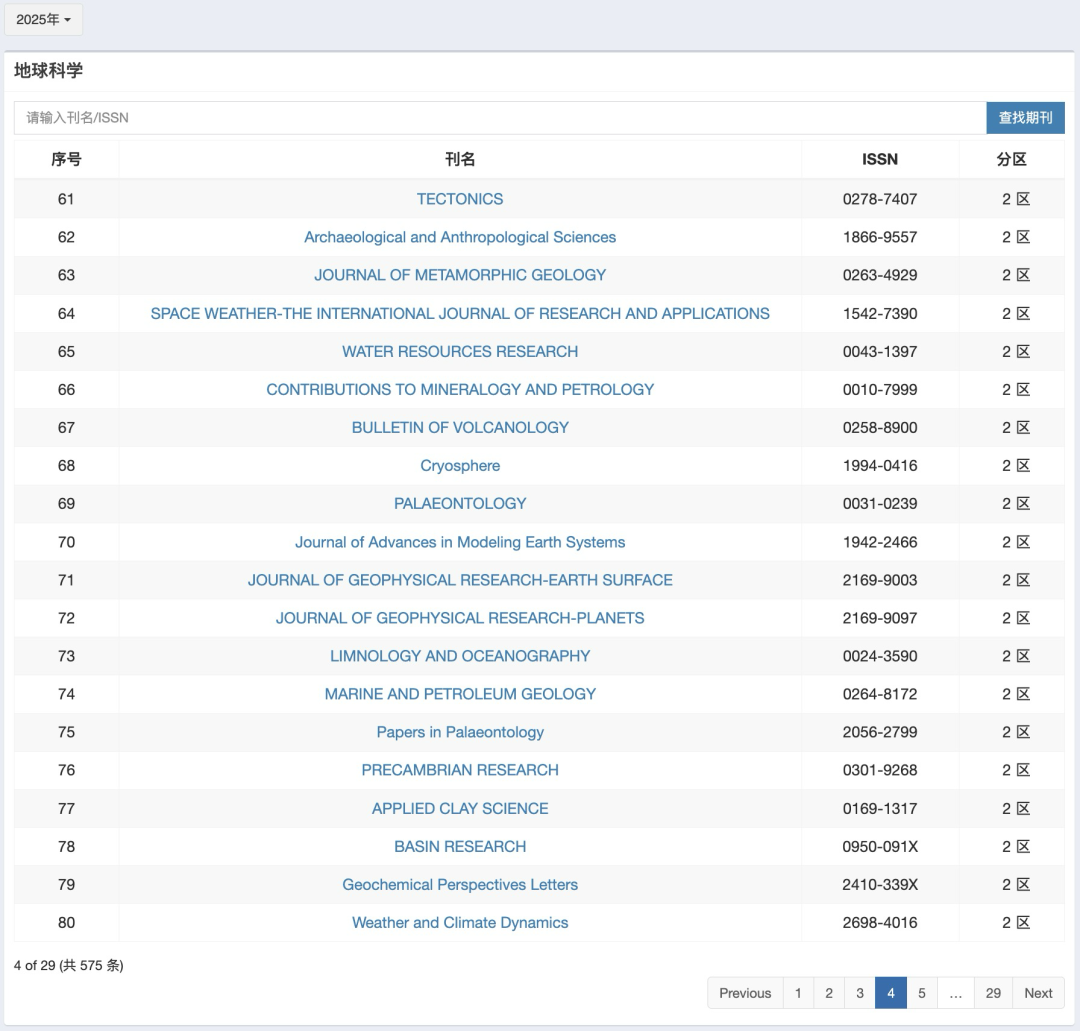This screenshot has width=1080, height=1031.
Task: Open the SPACE WEATHER journal link
Action: [x=460, y=313]
